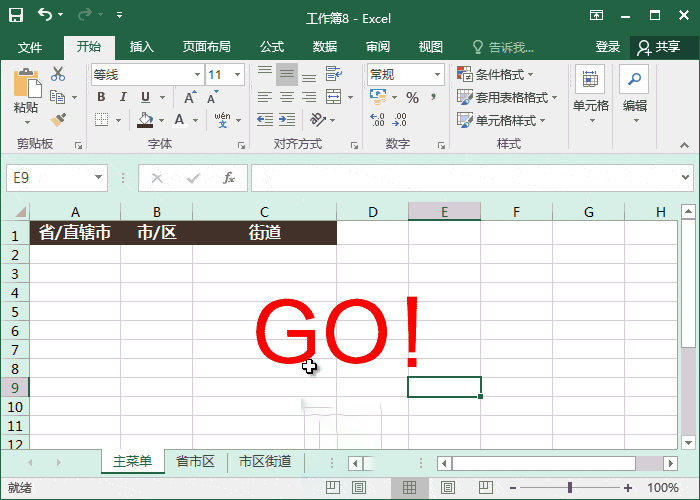Click the Select All corner triangle
Screen dimensions: 700x500
[21, 211]
